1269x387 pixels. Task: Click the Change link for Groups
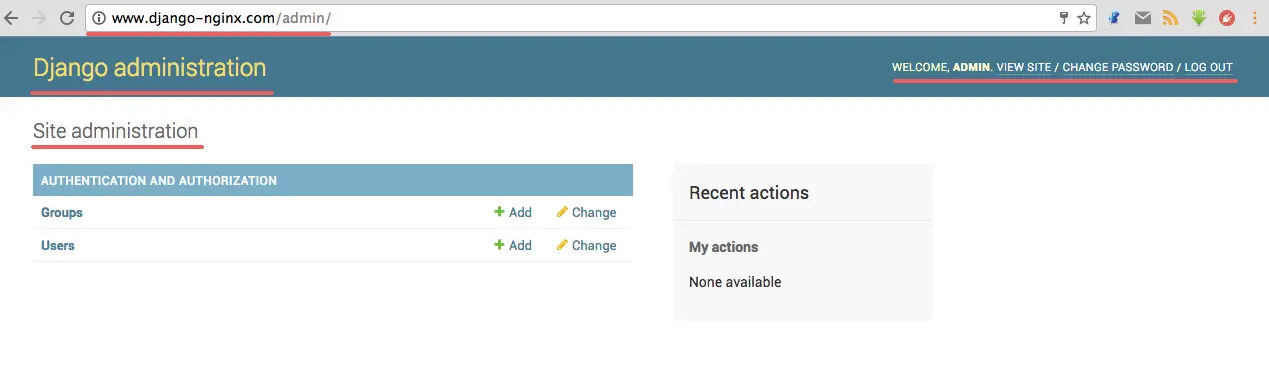[594, 213]
